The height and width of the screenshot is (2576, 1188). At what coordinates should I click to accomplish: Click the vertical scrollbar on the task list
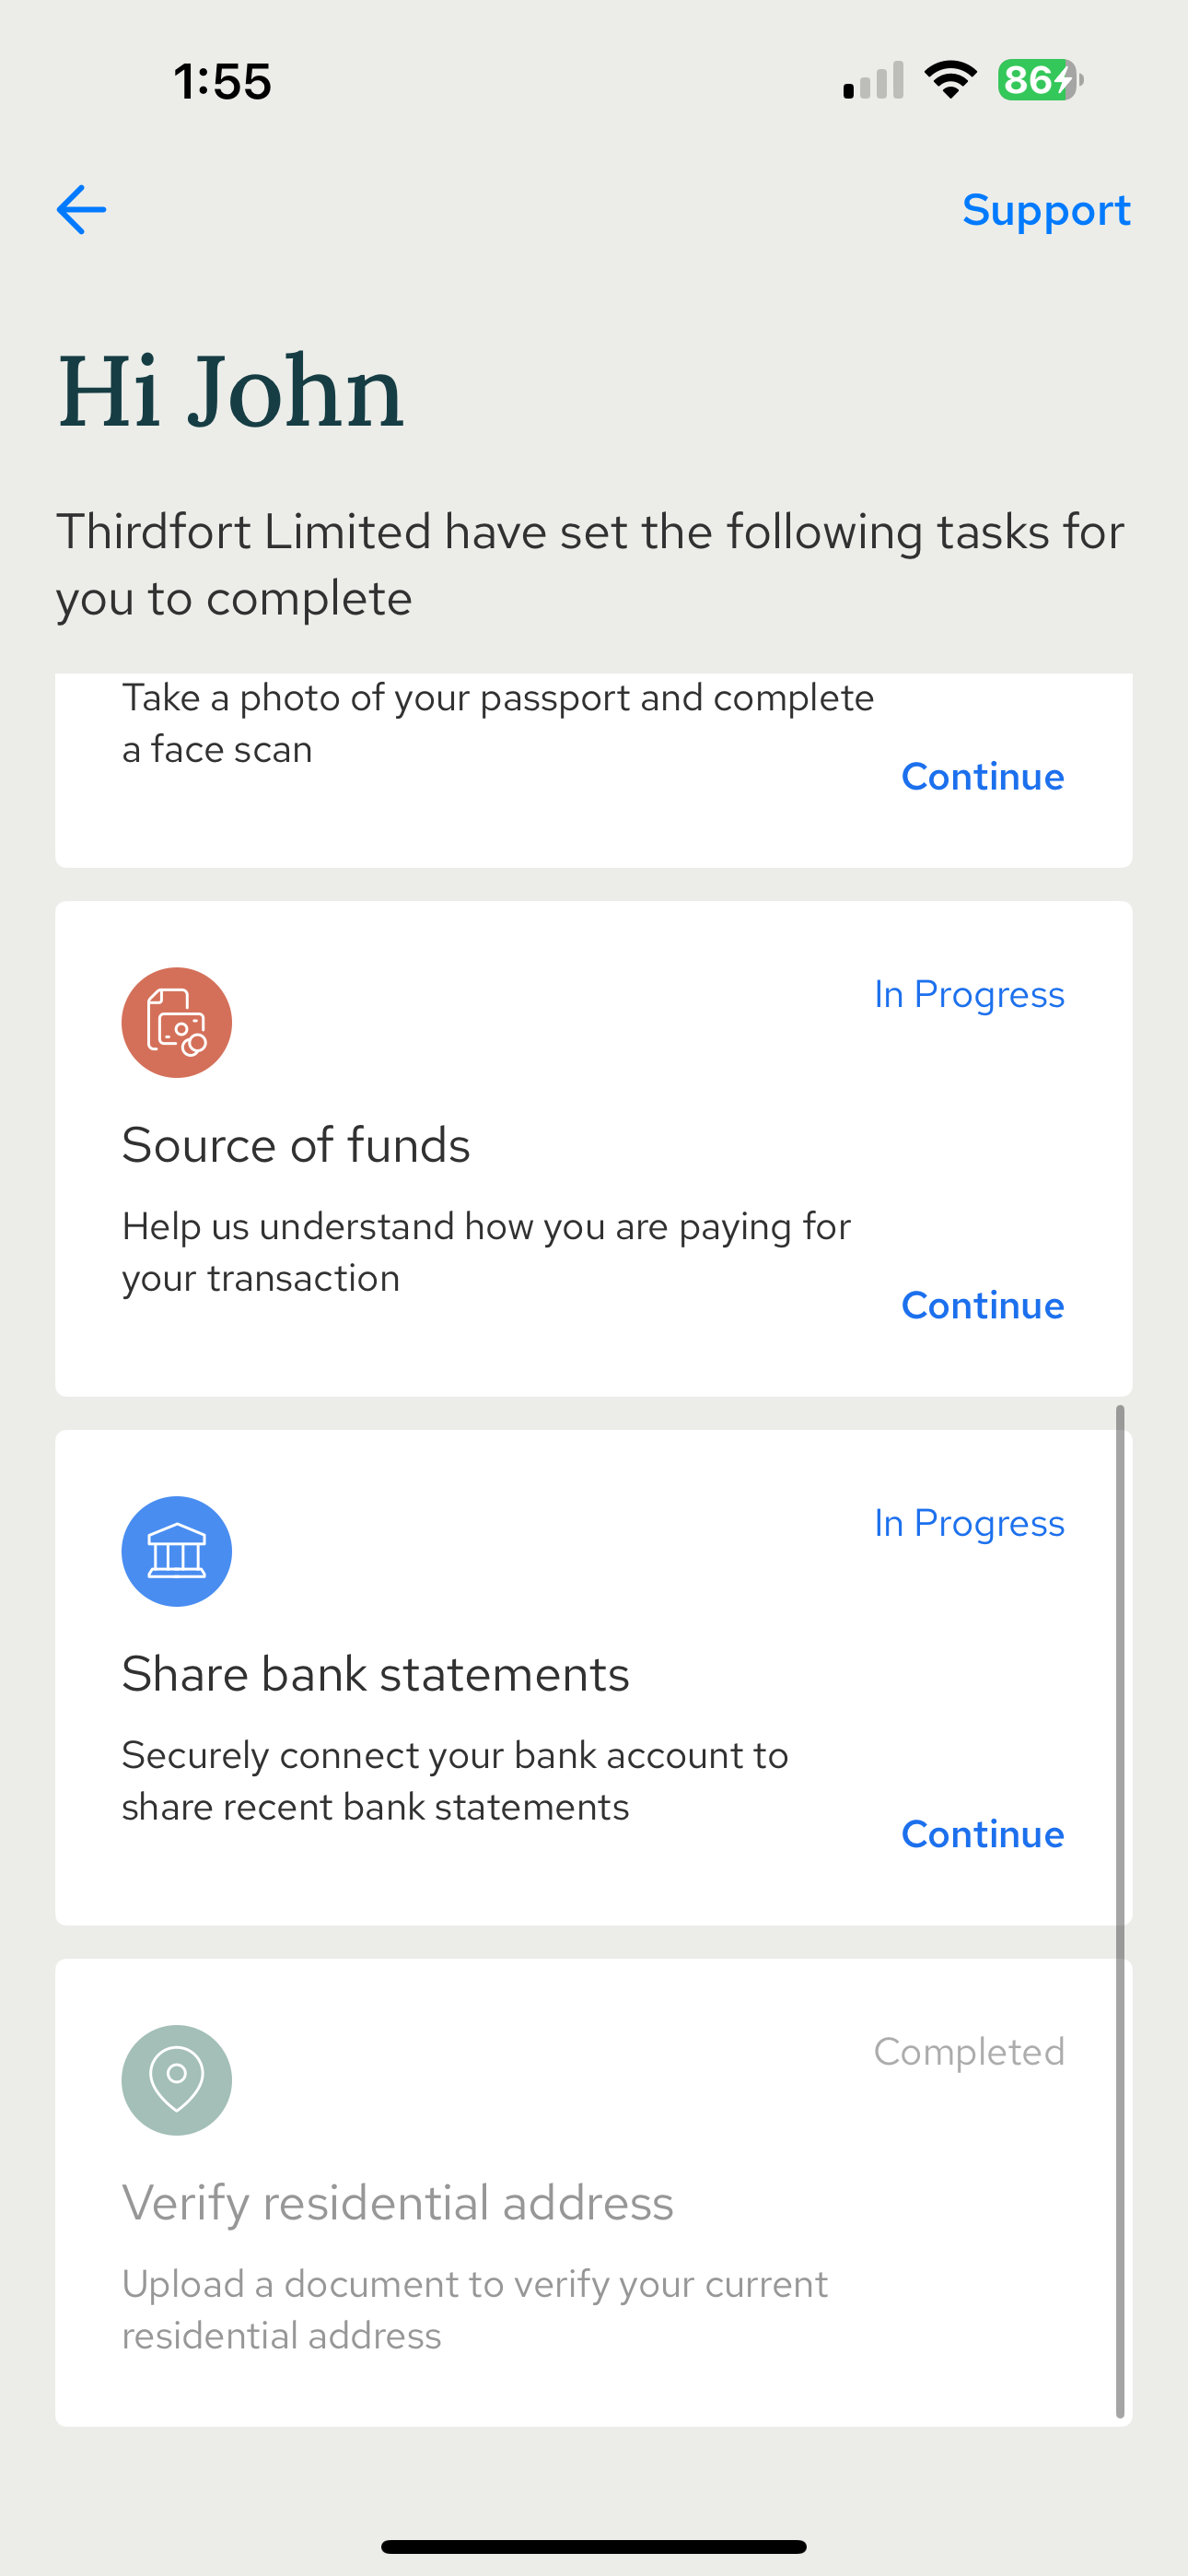[x=1120, y=1912]
